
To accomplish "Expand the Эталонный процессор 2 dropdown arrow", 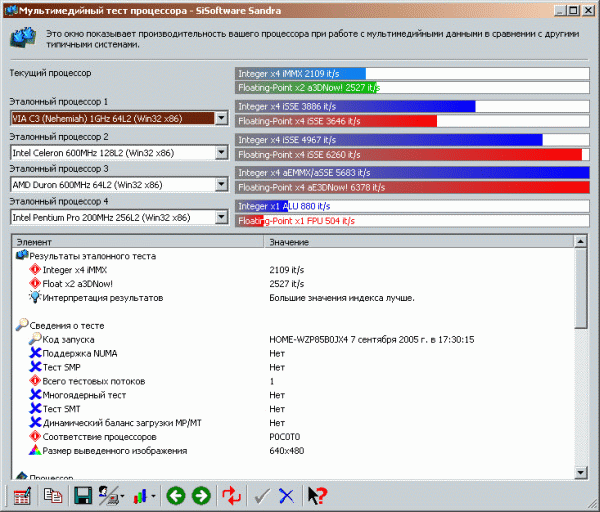I will [x=222, y=153].
